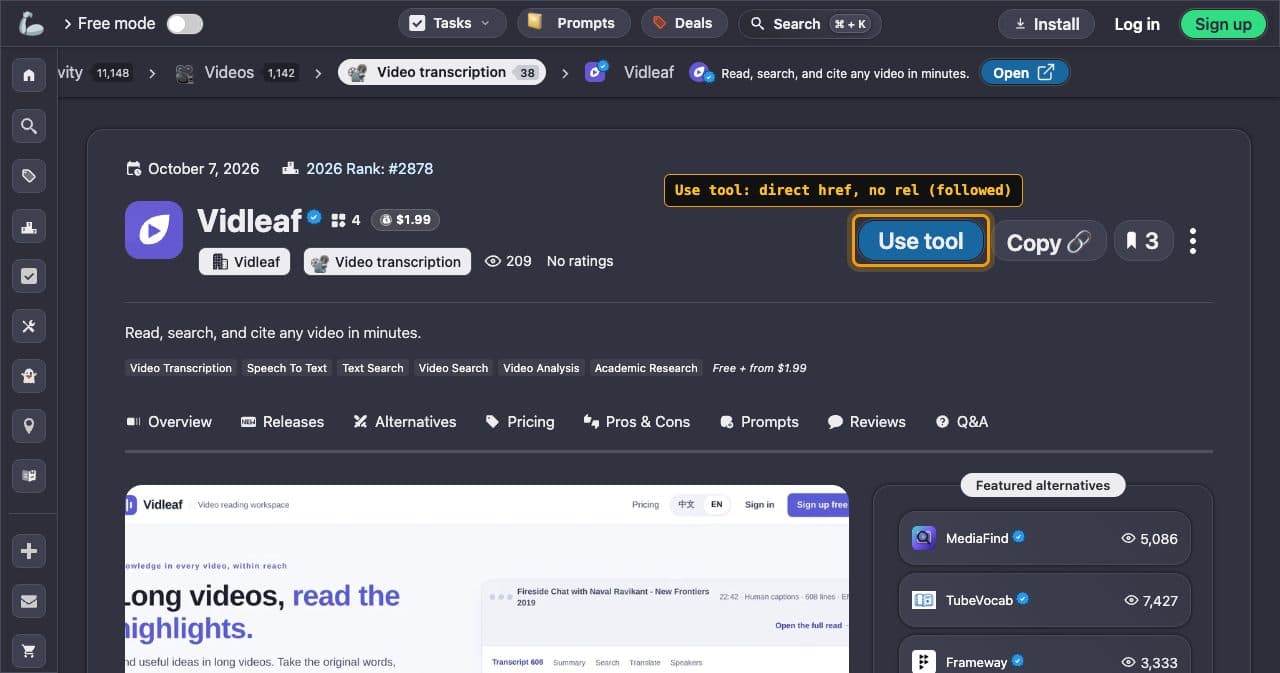
Task: Open the tag icon in the left sidebar
Action: tap(29, 176)
